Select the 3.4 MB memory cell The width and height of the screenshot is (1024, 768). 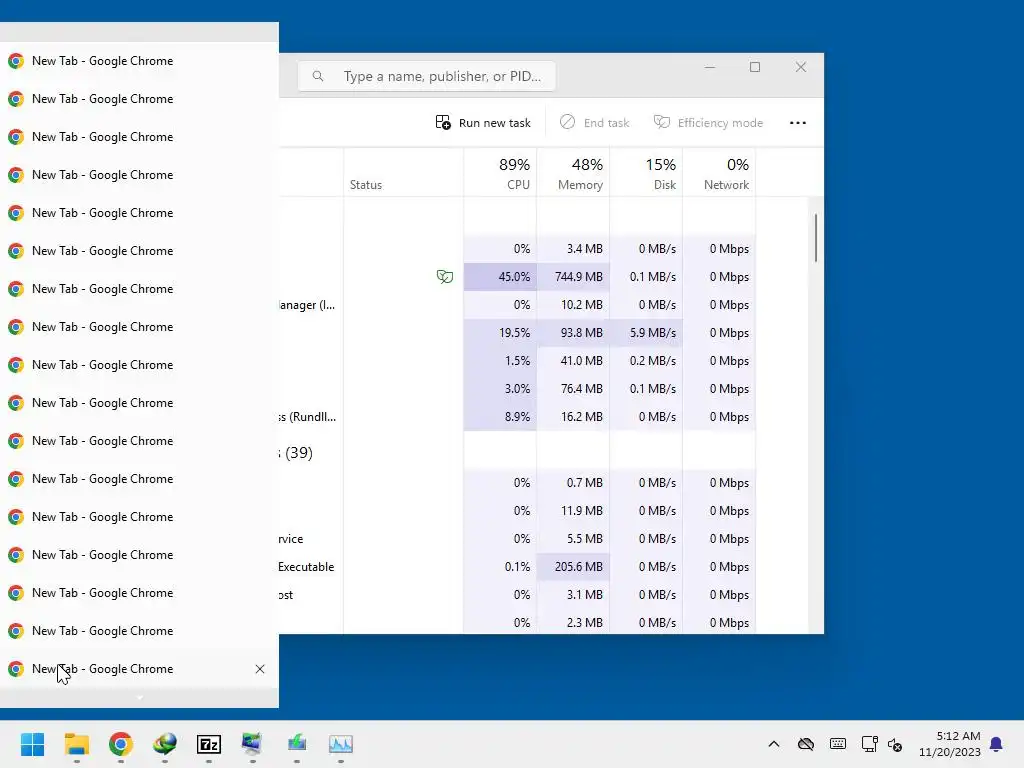573,249
